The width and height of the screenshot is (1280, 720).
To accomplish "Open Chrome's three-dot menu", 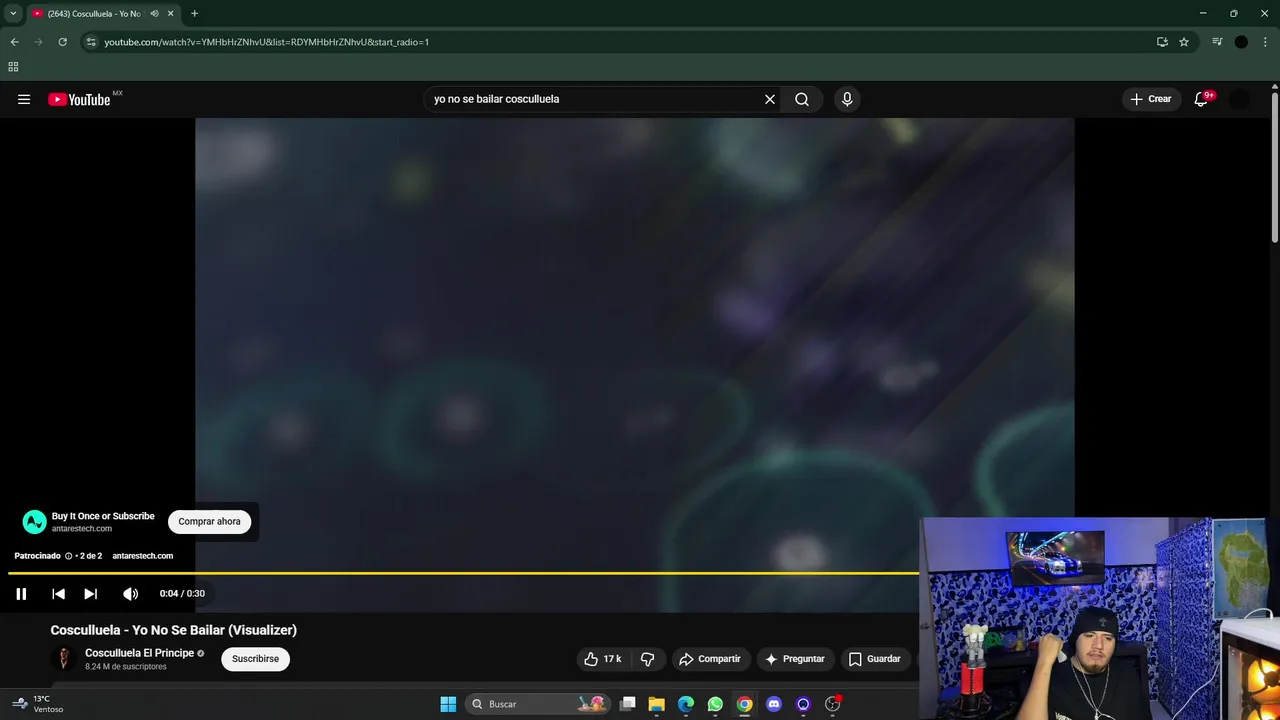I will [x=1265, y=42].
